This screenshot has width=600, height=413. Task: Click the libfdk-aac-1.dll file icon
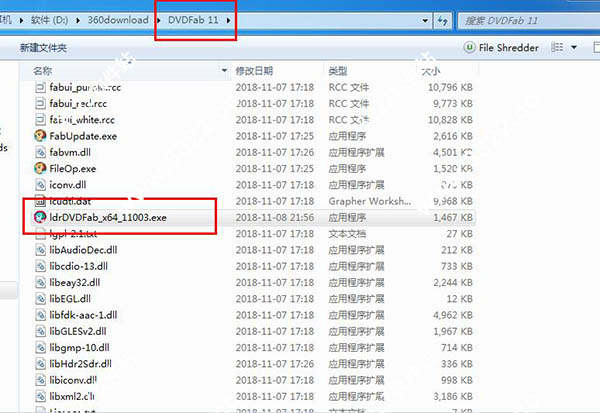pyautogui.click(x=40, y=315)
